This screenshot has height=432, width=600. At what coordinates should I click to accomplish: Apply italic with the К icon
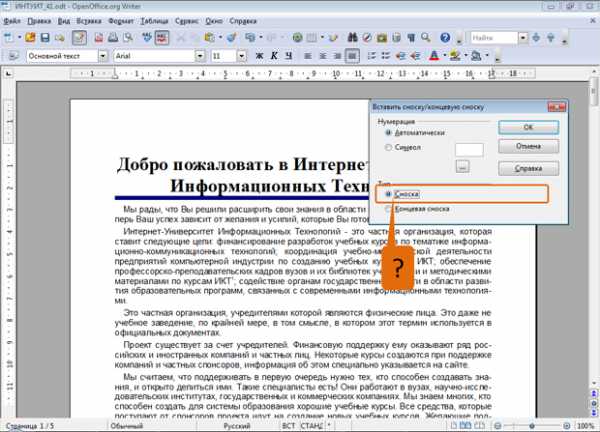274,56
